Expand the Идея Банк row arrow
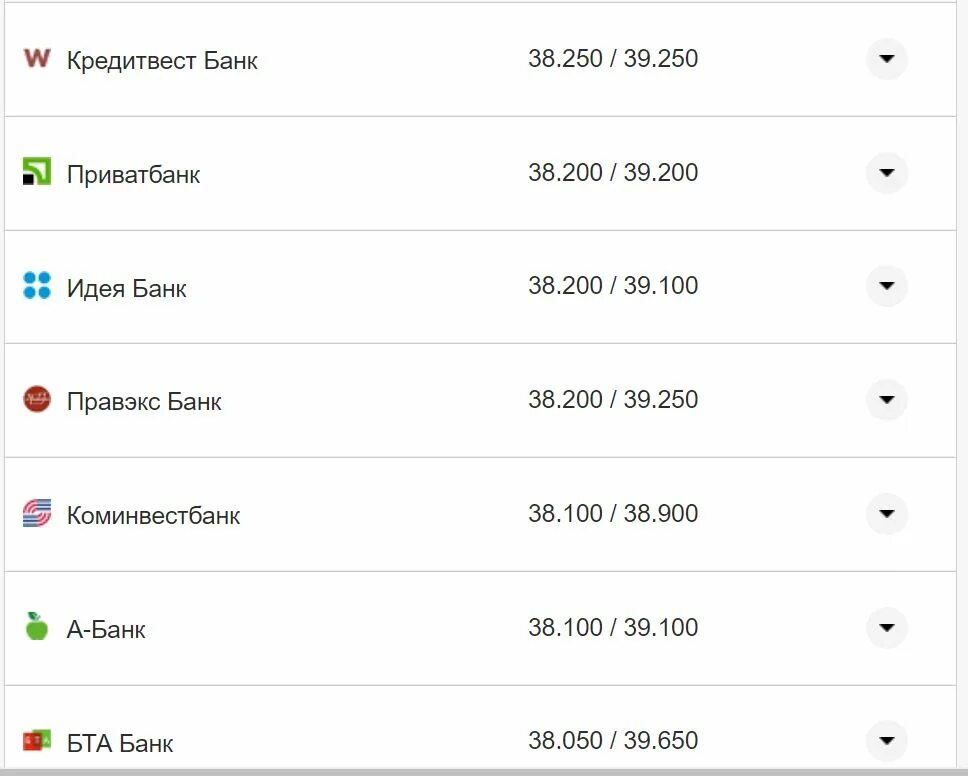The width and height of the screenshot is (968, 776). click(886, 286)
